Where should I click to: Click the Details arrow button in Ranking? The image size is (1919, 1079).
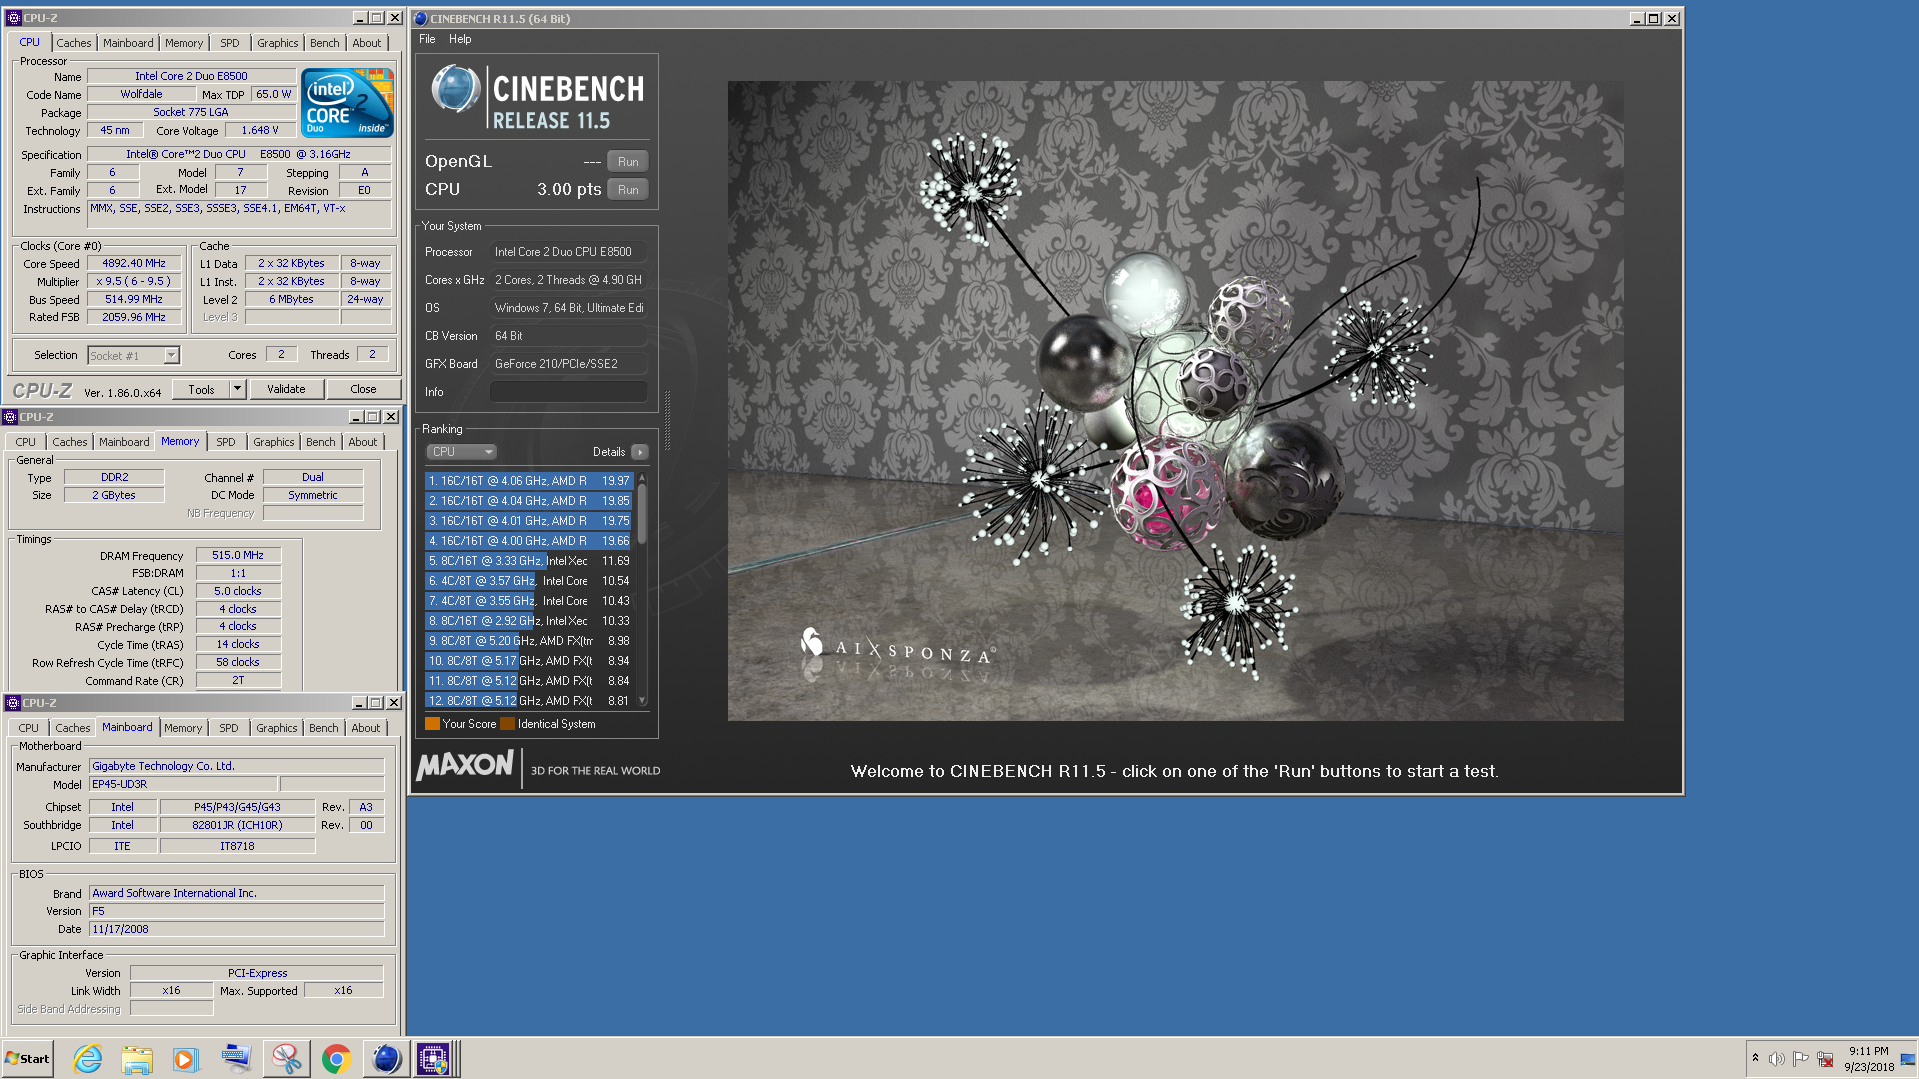coord(640,452)
